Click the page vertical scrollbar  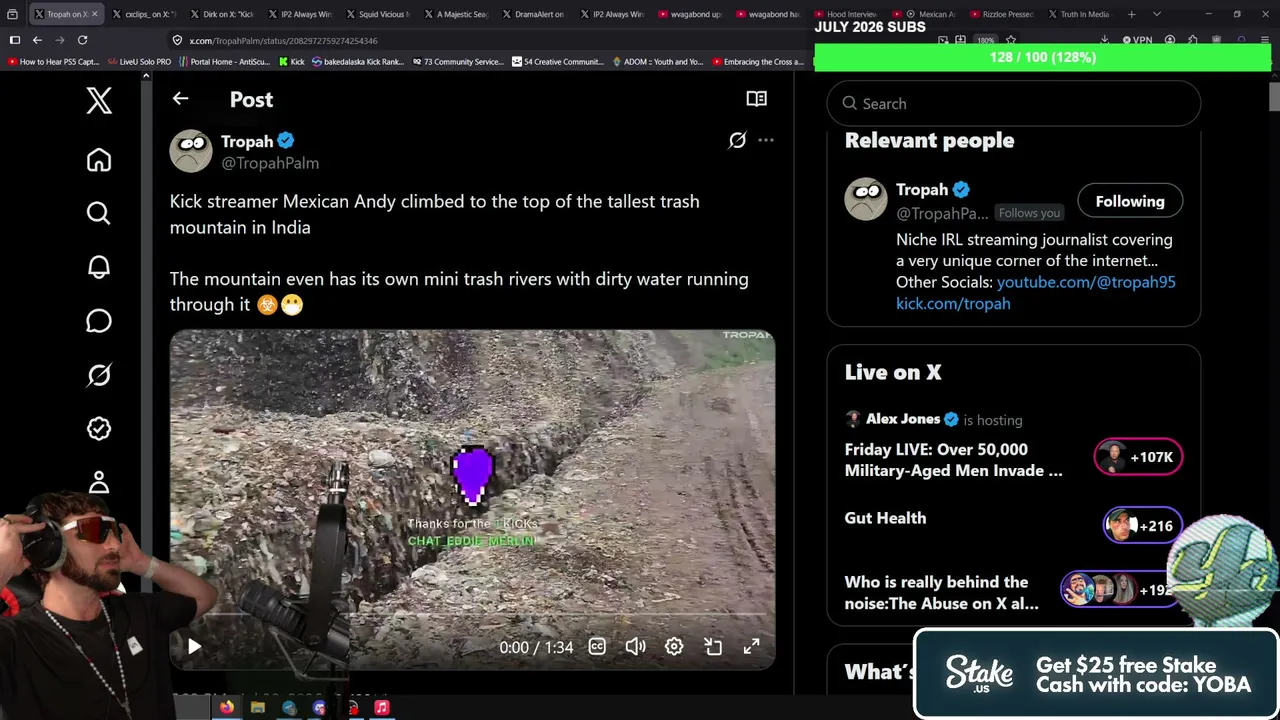click(x=1274, y=97)
